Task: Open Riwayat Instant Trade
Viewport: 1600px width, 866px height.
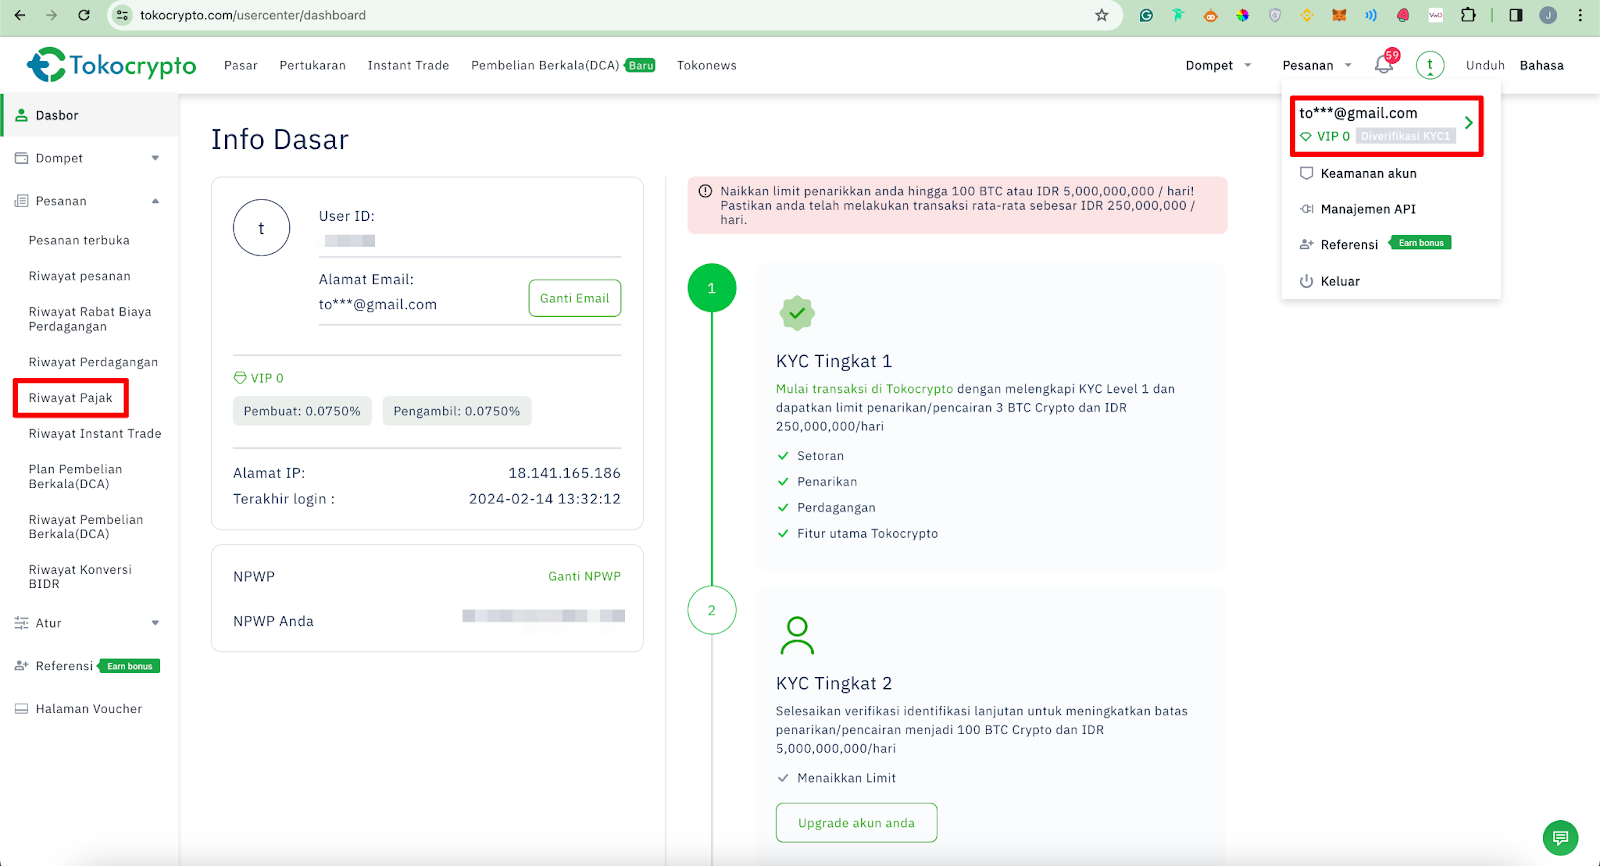Action: pos(95,434)
